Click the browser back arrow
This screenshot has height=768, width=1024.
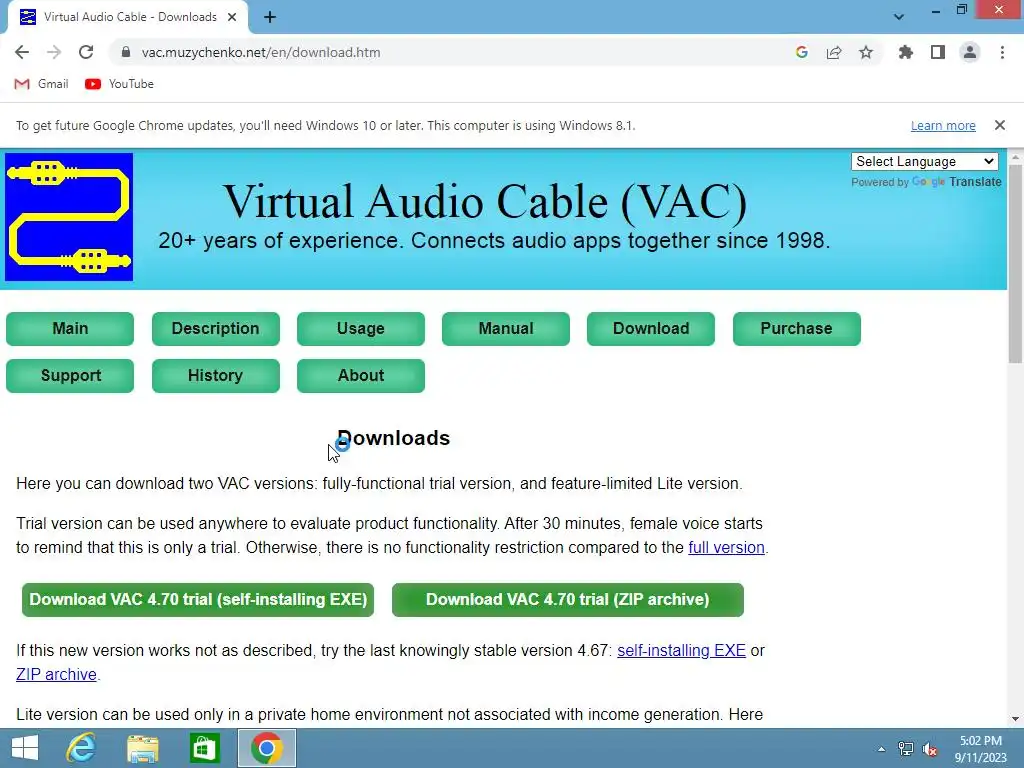(x=22, y=52)
